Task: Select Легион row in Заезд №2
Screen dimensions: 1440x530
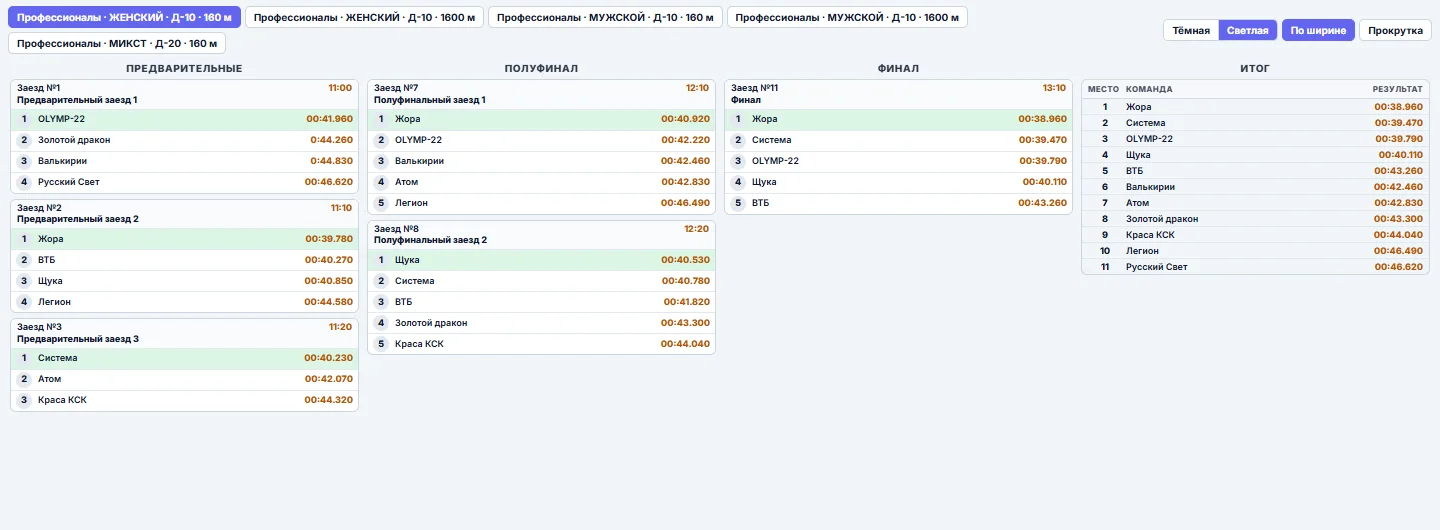Action: 184,302
